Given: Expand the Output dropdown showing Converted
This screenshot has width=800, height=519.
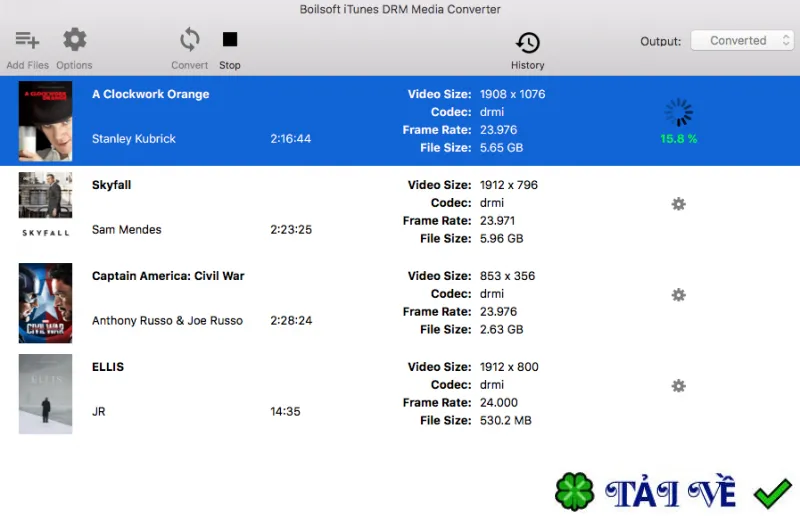Looking at the screenshot, I should (742, 40).
